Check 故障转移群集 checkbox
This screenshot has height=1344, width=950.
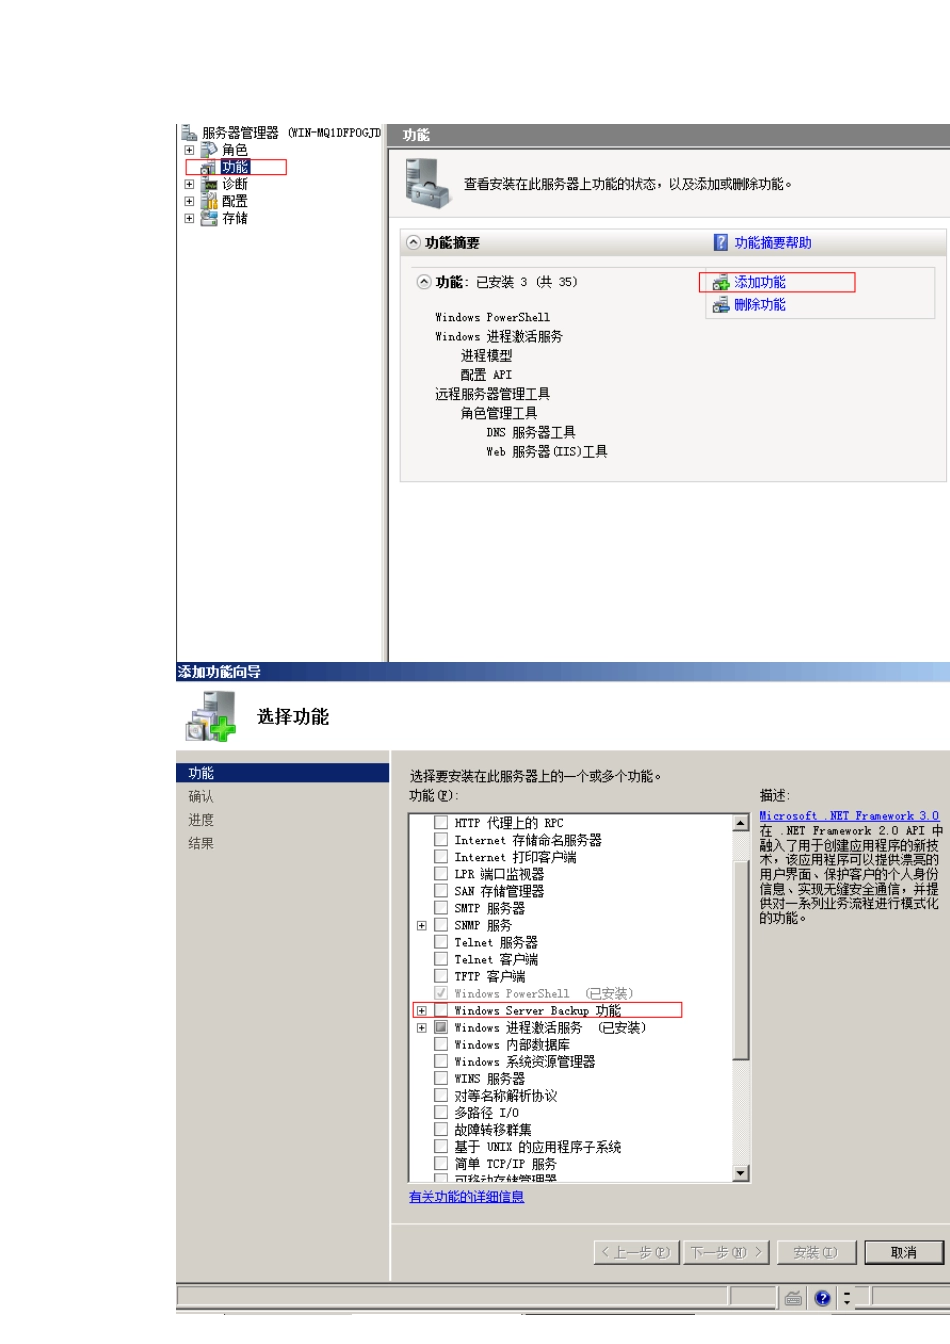tap(441, 1129)
